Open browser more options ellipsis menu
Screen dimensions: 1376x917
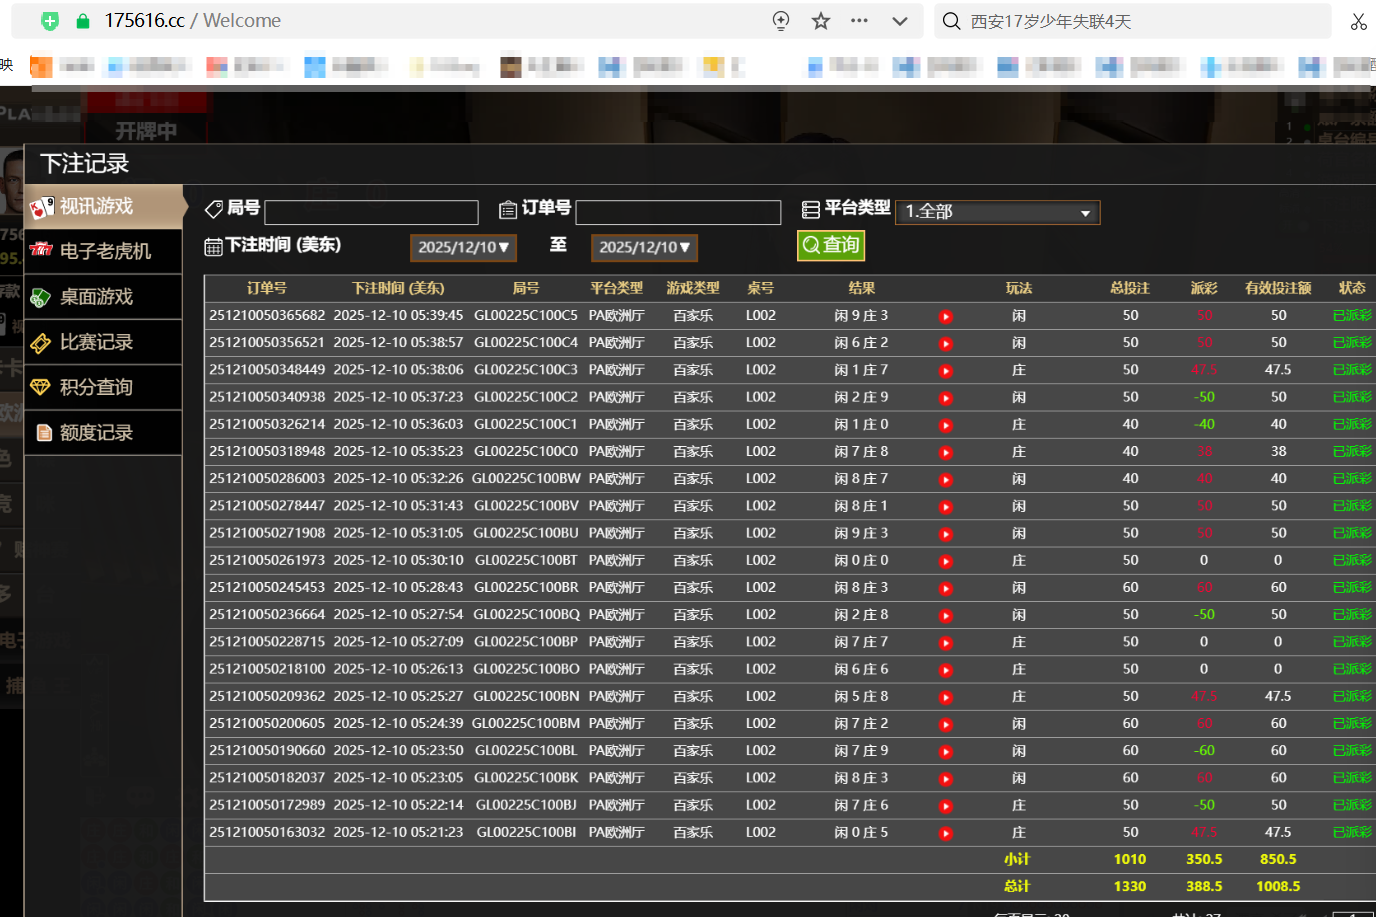tap(859, 21)
